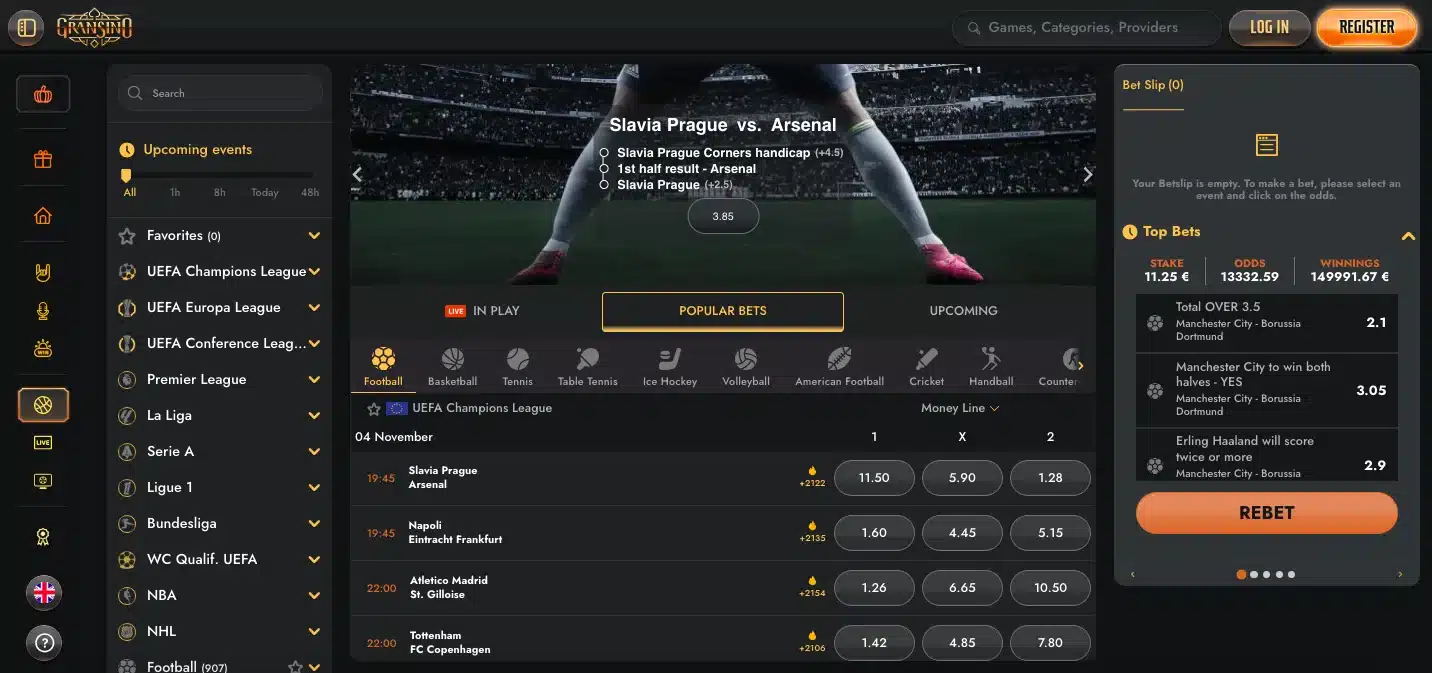The width and height of the screenshot is (1432, 673).
Task: Open the Money Line market dropdown
Action: click(x=960, y=408)
